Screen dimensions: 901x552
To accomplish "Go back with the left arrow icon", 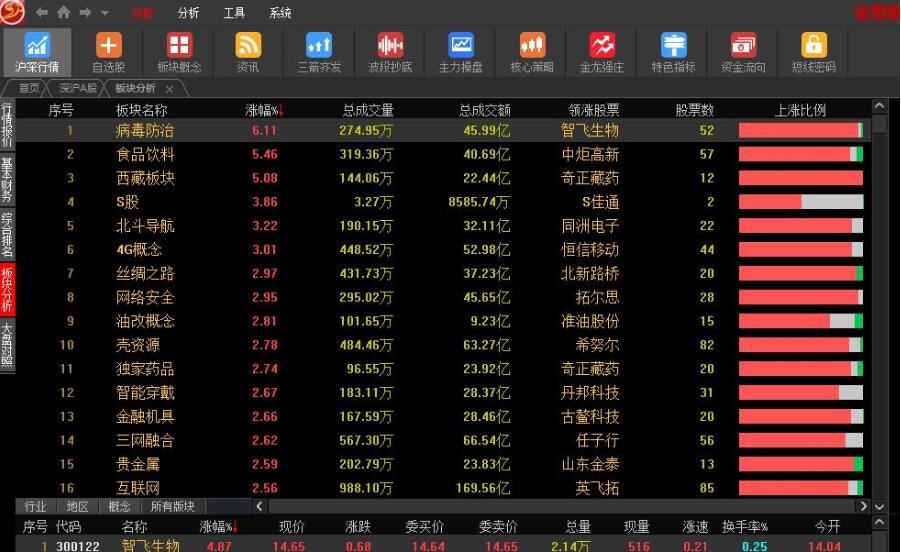I will [41, 12].
